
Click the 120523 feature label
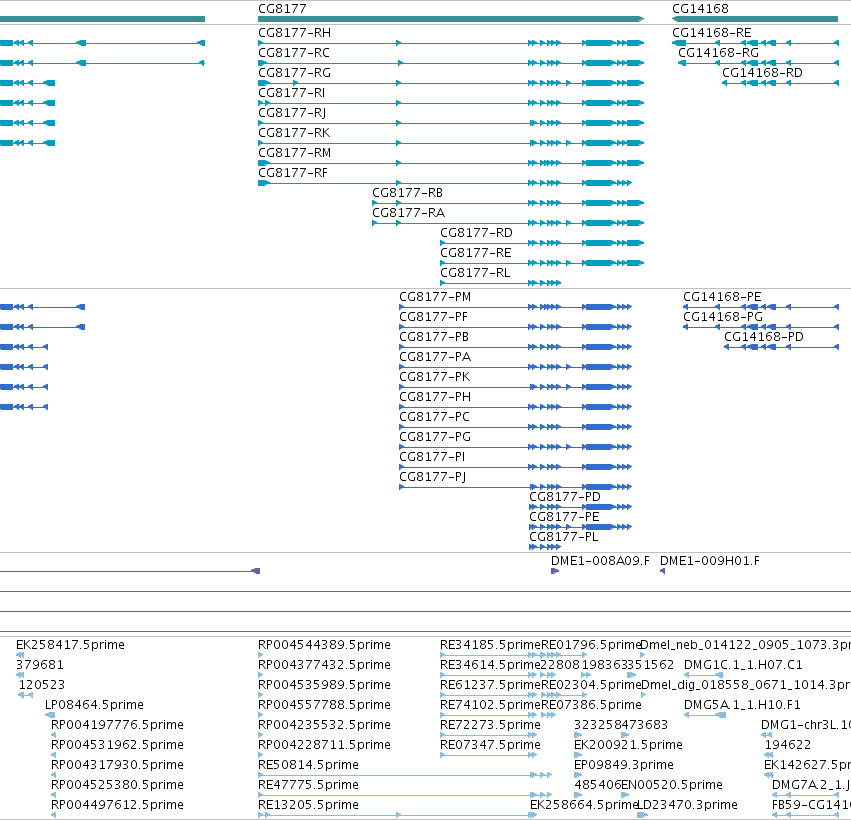click(42, 685)
